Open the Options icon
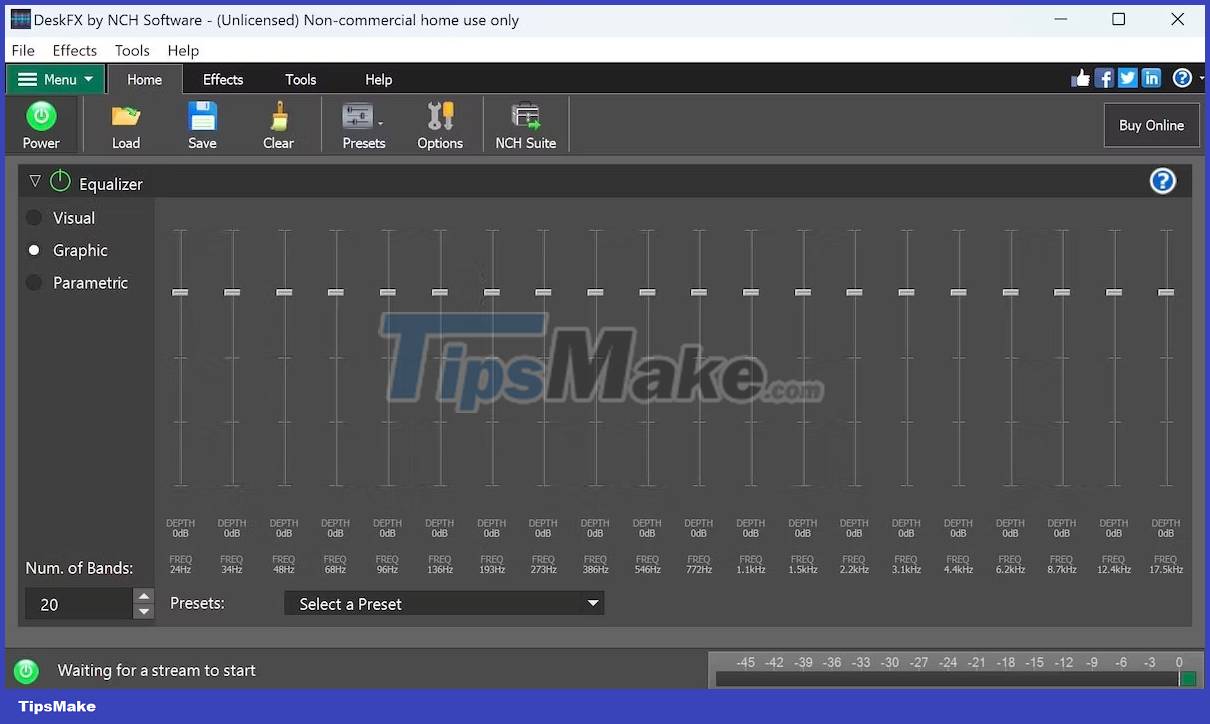 pyautogui.click(x=440, y=122)
